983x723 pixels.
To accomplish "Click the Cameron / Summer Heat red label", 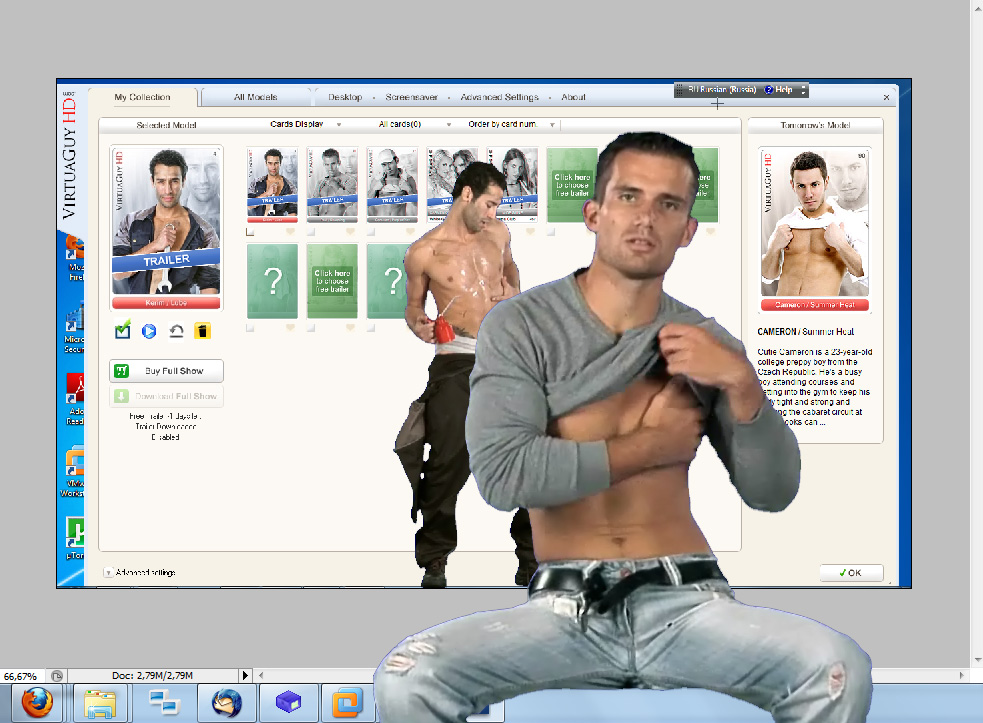I will [x=815, y=305].
